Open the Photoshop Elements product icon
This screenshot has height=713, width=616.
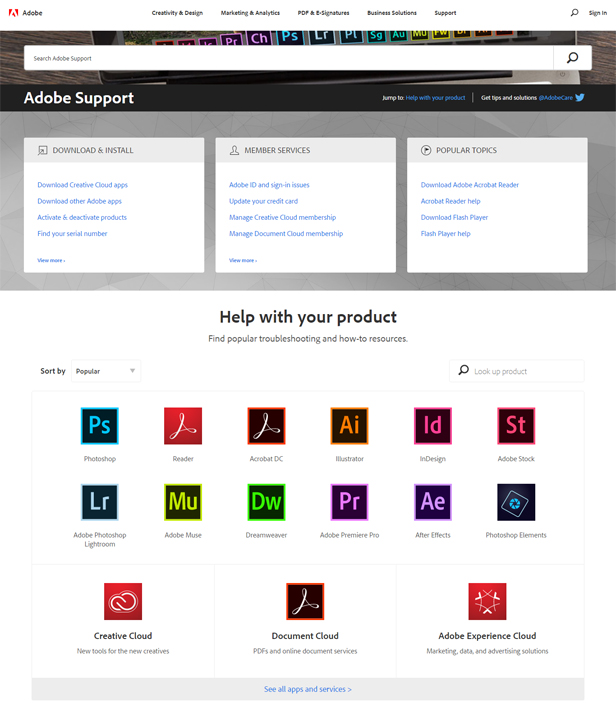(x=516, y=502)
